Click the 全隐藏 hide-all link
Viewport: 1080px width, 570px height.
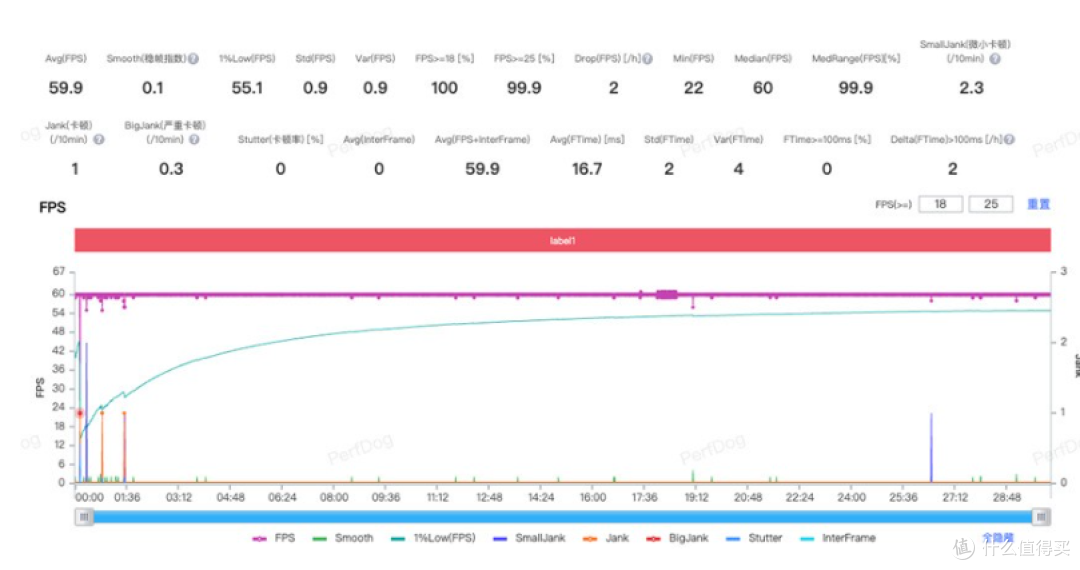coord(998,538)
